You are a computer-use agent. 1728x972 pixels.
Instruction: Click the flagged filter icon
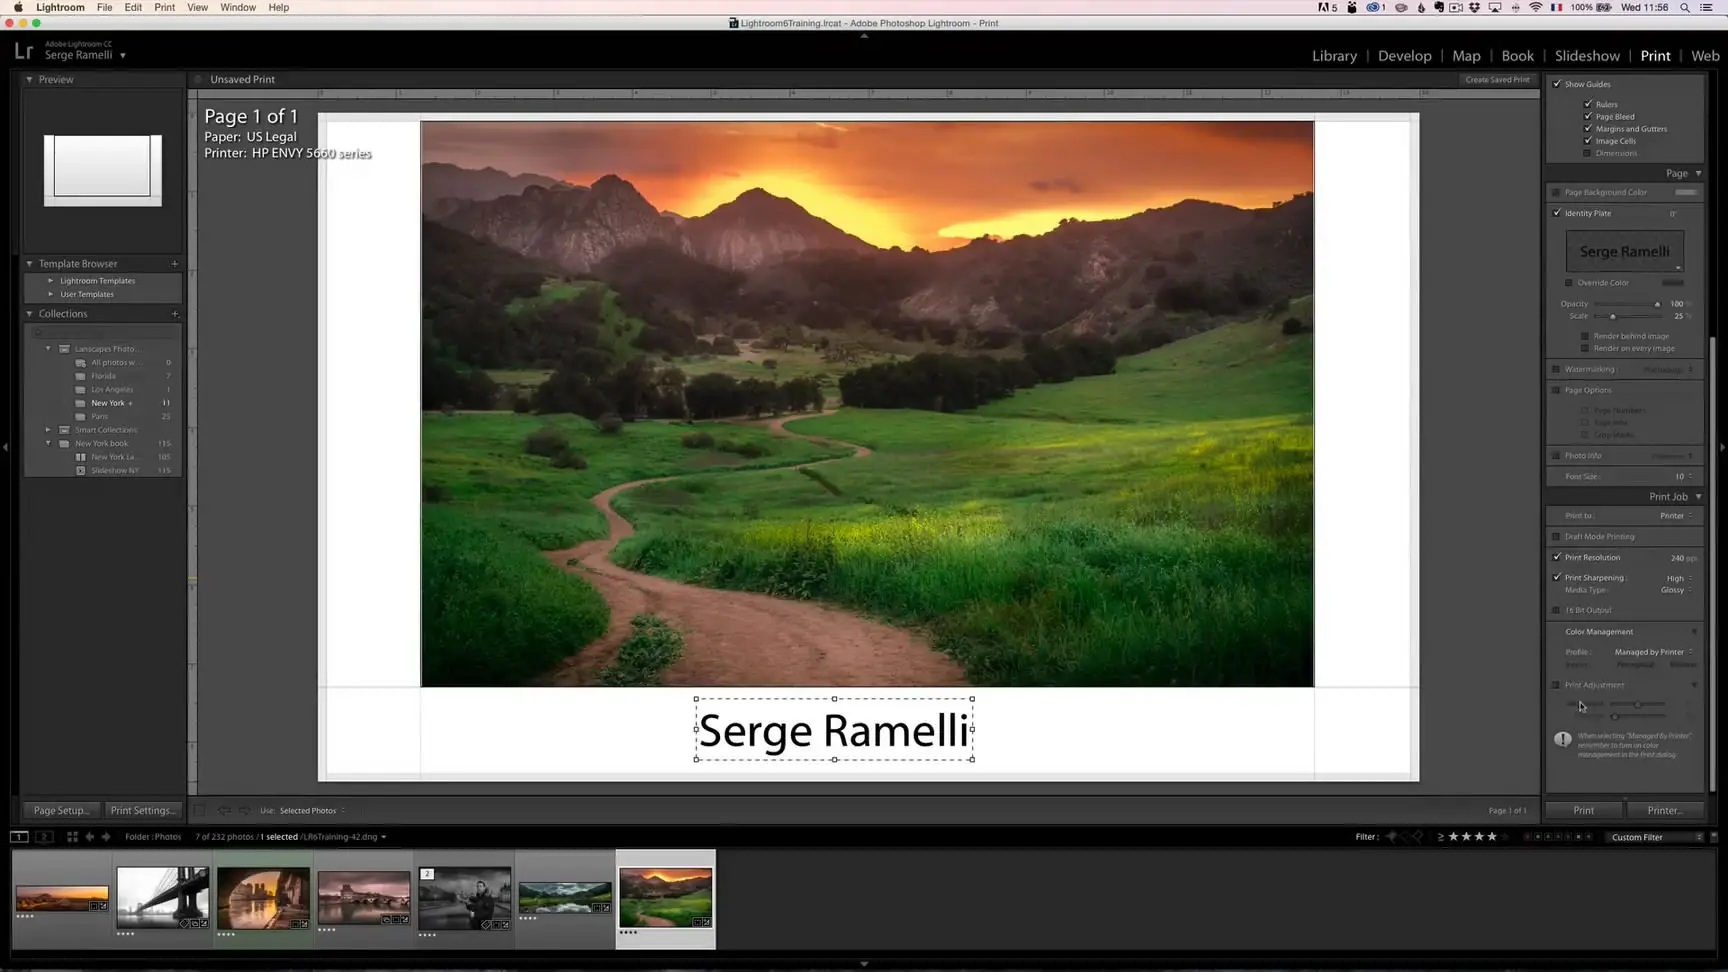click(1392, 837)
